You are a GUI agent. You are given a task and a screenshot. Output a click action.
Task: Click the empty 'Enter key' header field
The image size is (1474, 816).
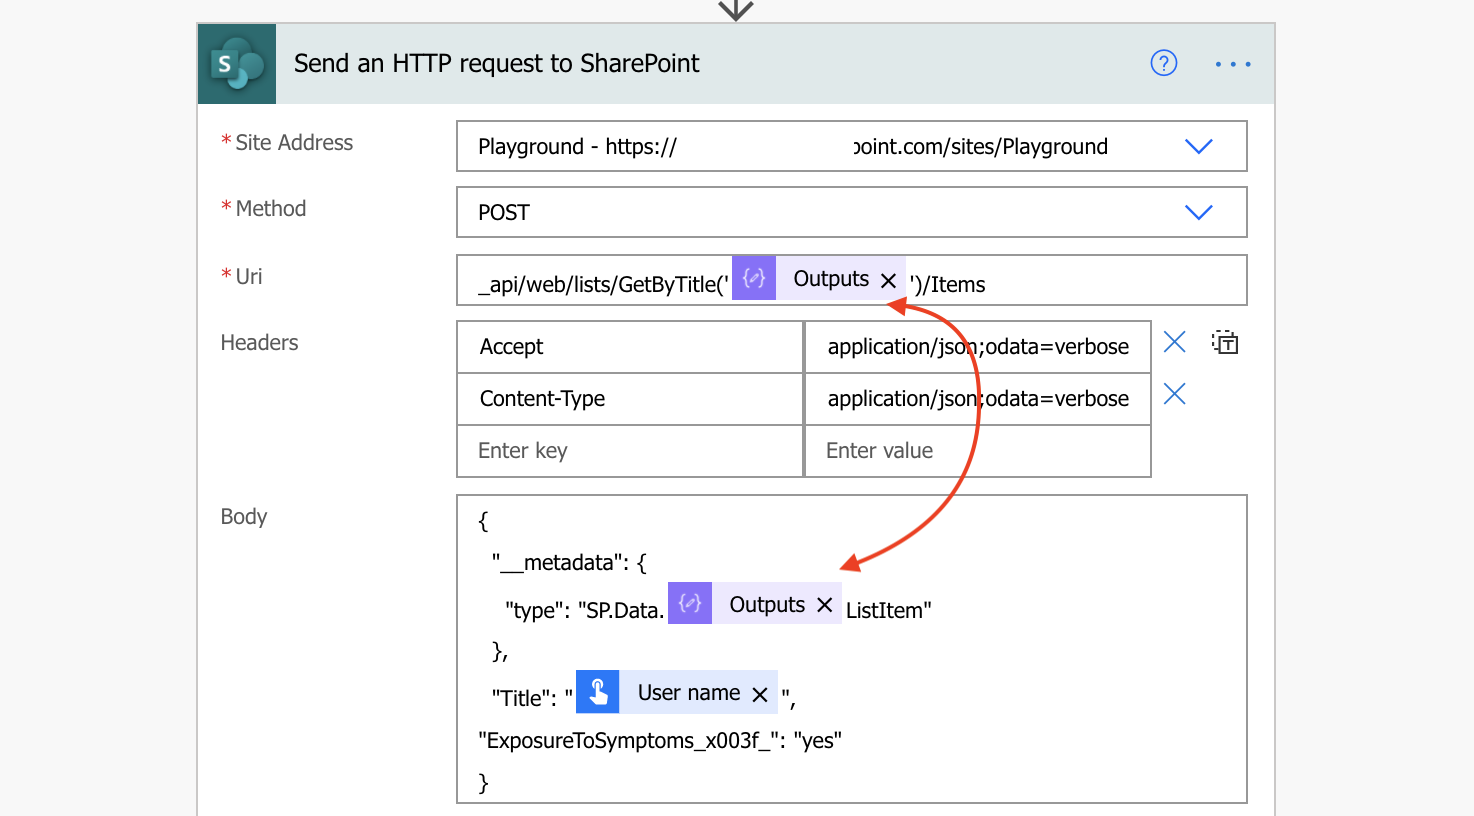click(x=630, y=451)
